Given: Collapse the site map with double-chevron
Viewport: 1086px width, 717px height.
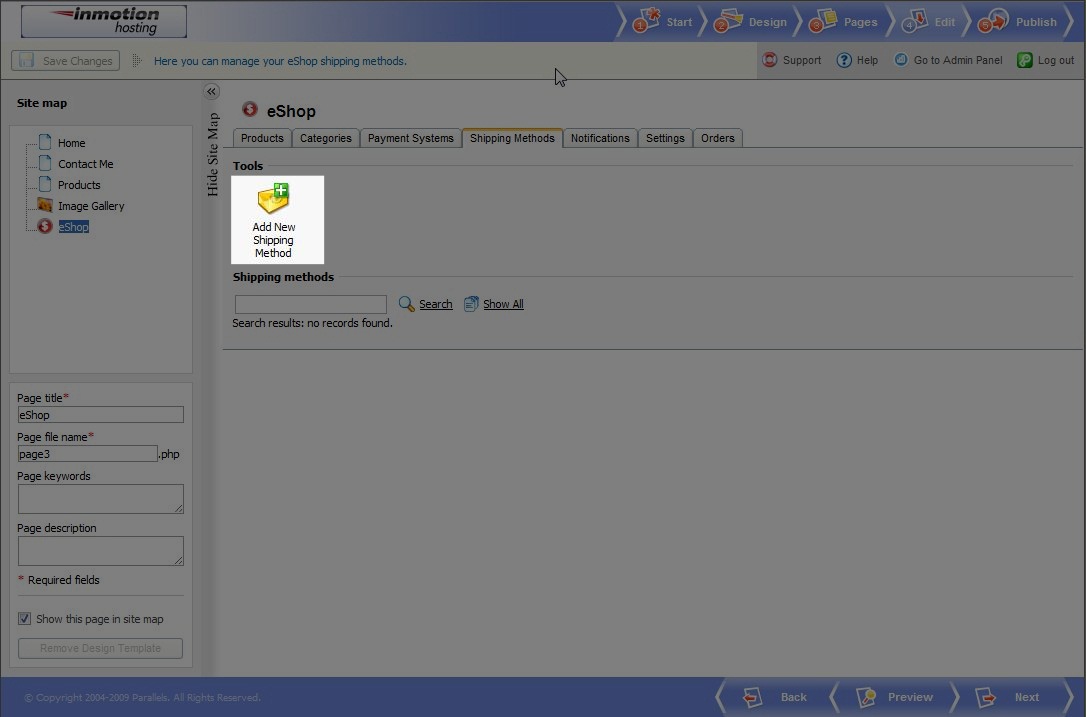Looking at the screenshot, I should [212, 91].
